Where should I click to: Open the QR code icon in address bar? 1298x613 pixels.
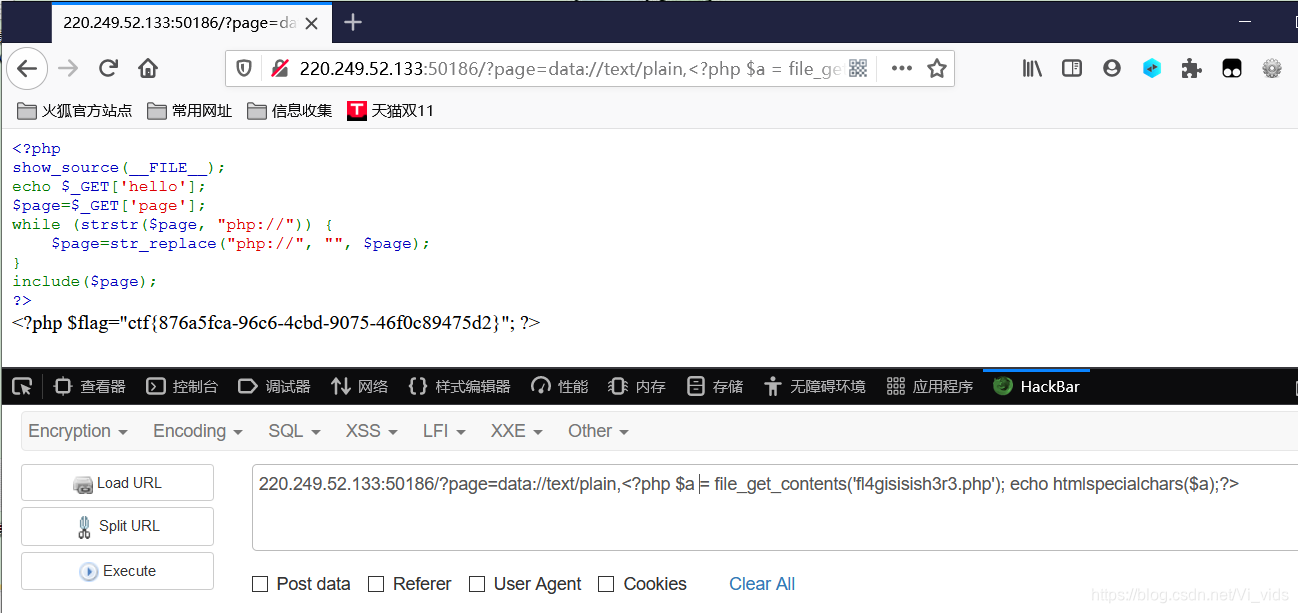pos(858,68)
